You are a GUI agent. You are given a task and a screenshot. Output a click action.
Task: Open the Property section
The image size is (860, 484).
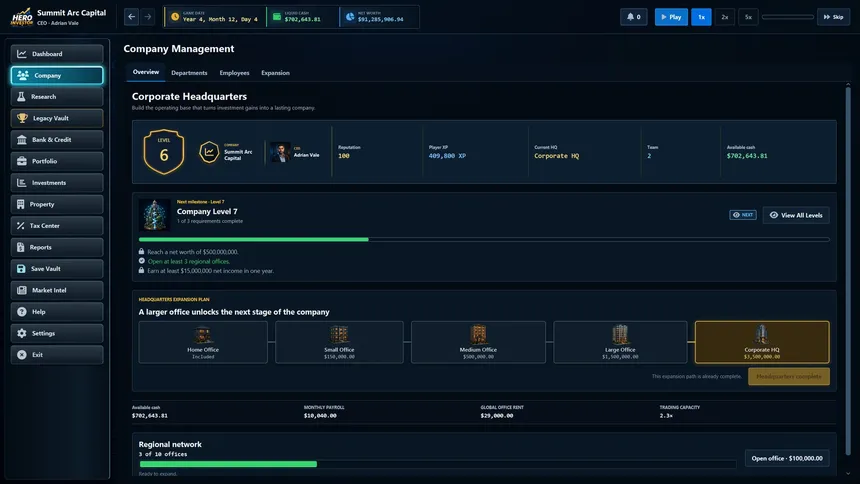point(56,204)
